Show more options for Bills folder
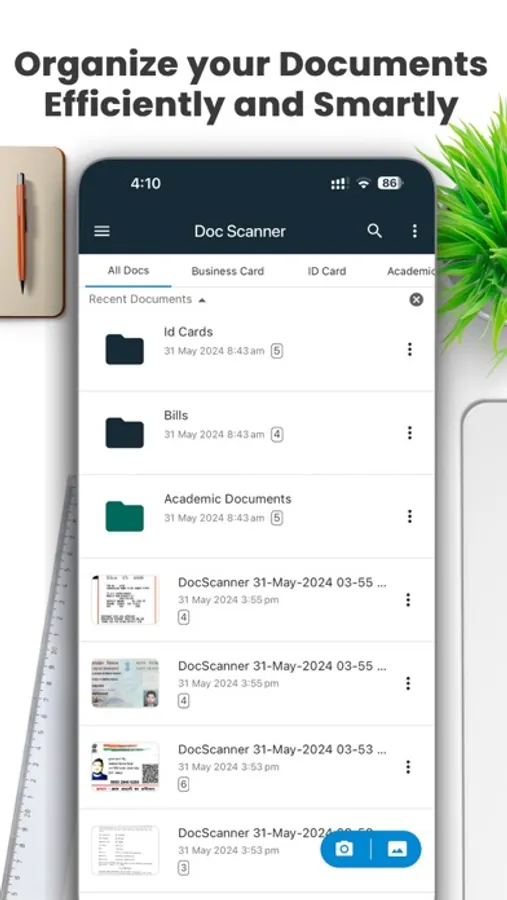This screenshot has width=507, height=900. tap(409, 433)
